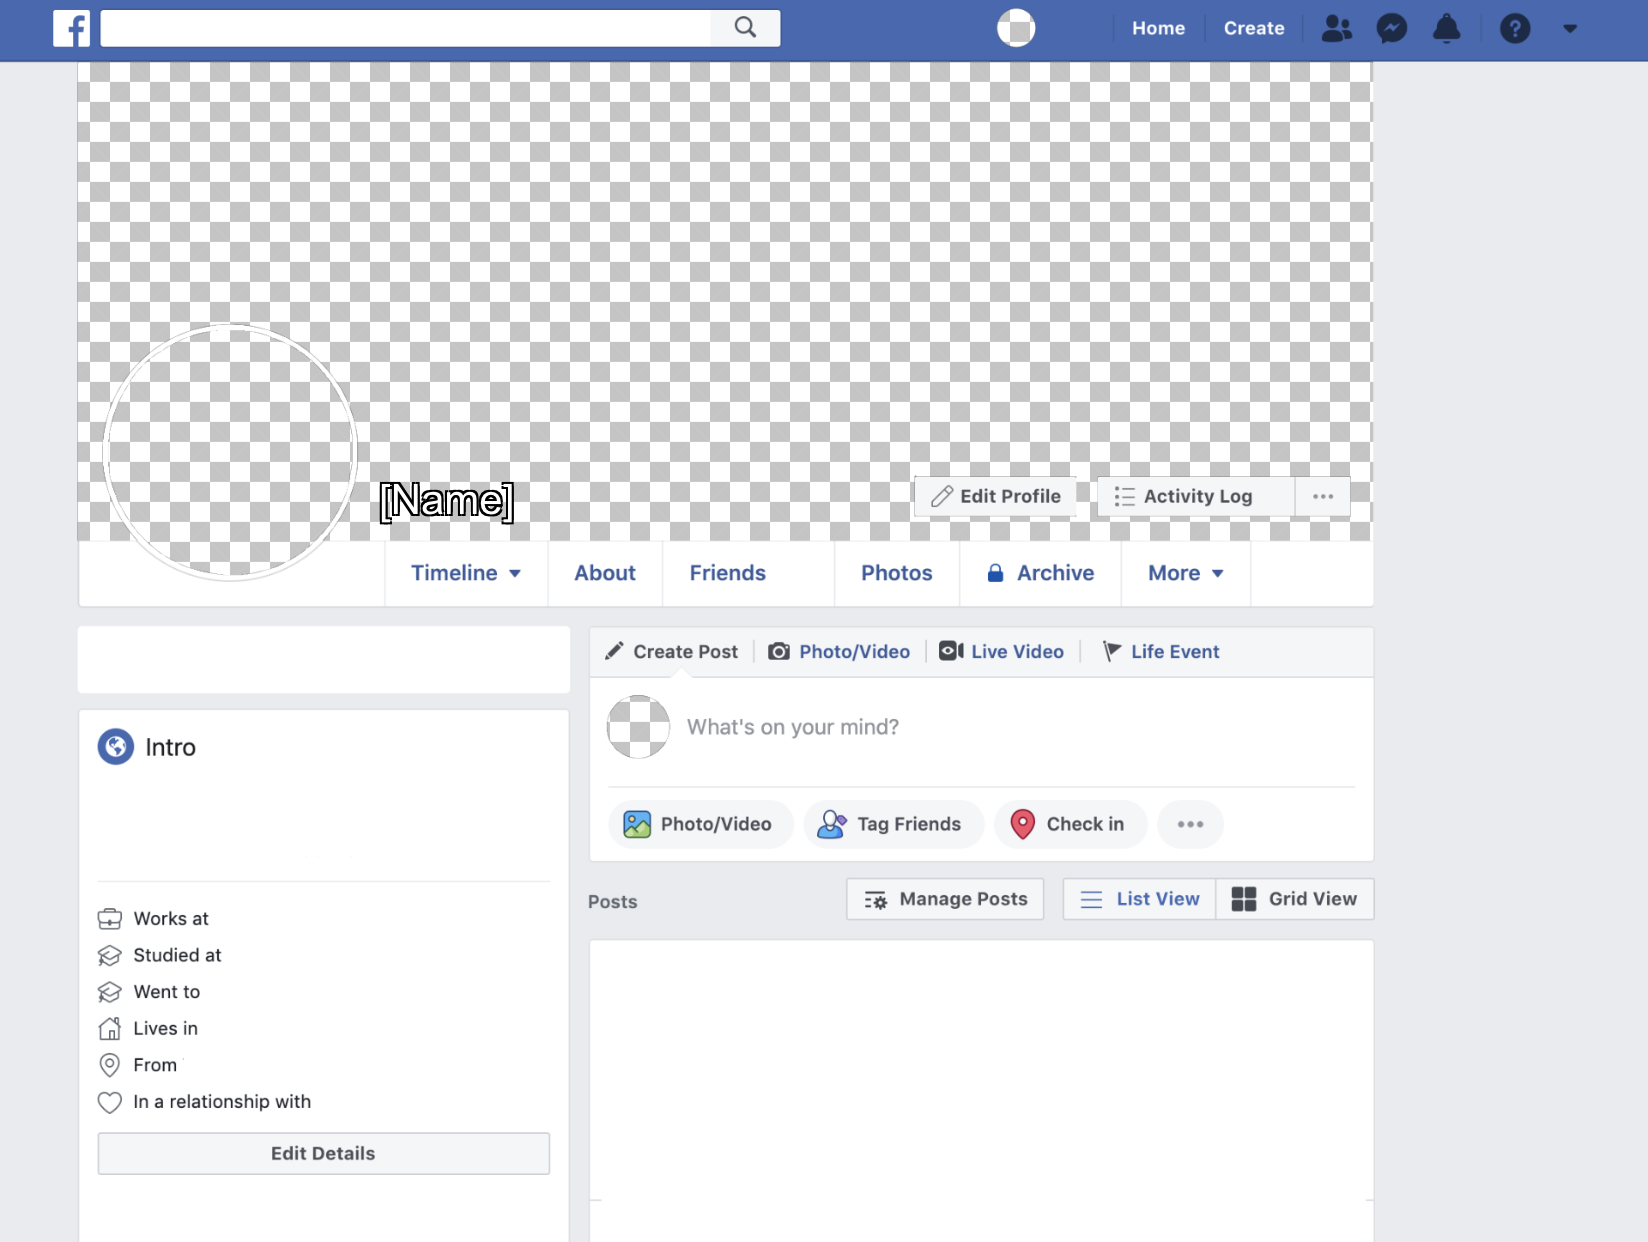Open the More tab dropdown
The image size is (1648, 1242).
[x=1185, y=573]
